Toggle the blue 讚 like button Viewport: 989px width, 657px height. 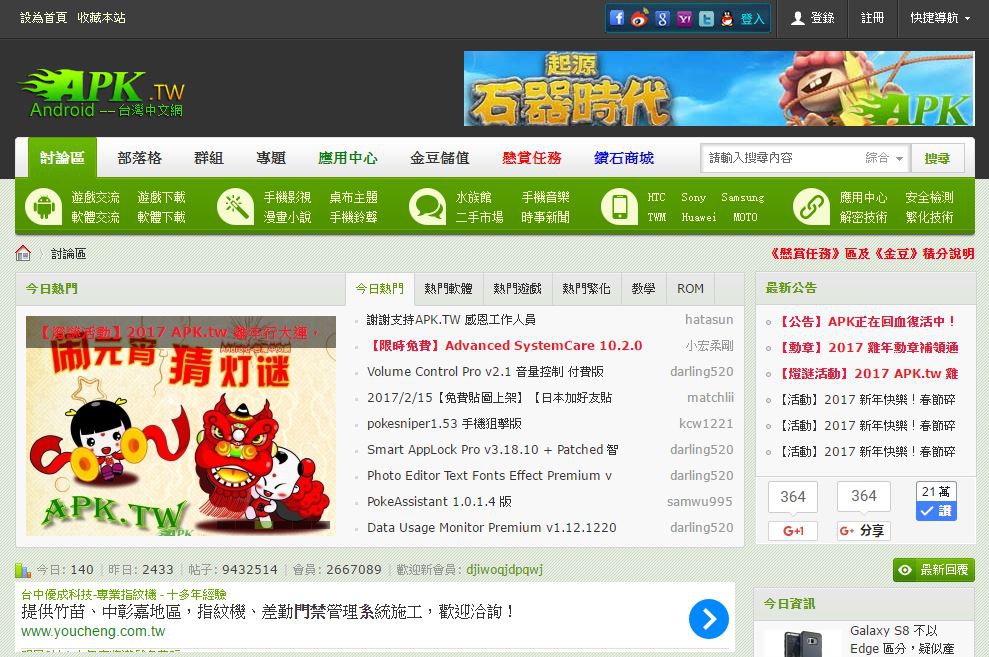tap(936, 510)
